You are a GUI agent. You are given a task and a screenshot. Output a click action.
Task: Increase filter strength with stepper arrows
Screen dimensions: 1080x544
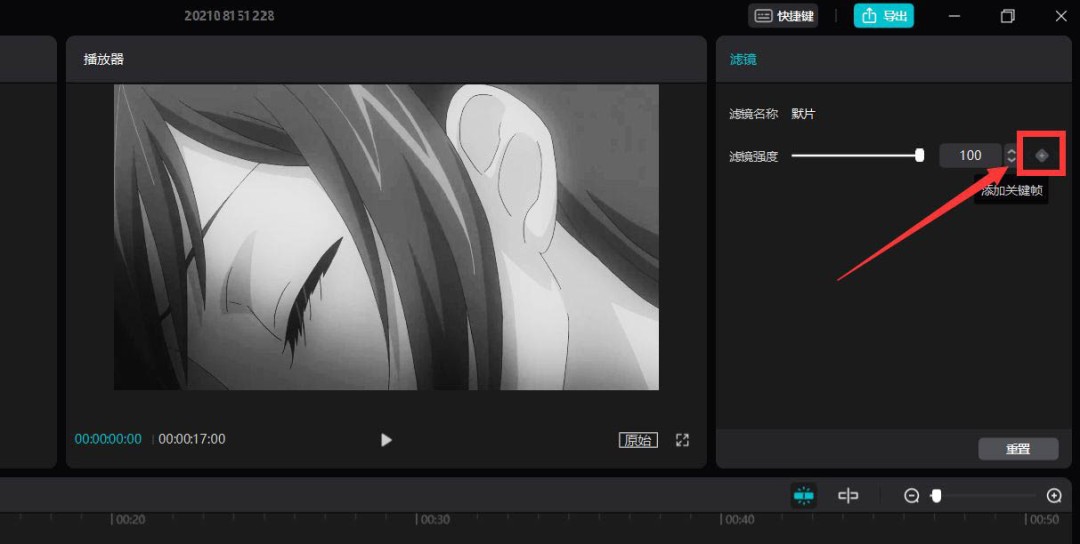(x=1011, y=151)
